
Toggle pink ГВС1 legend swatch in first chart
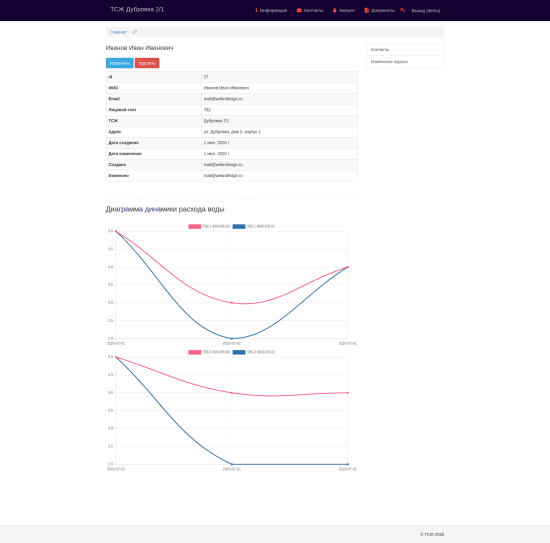(x=195, y=226)
